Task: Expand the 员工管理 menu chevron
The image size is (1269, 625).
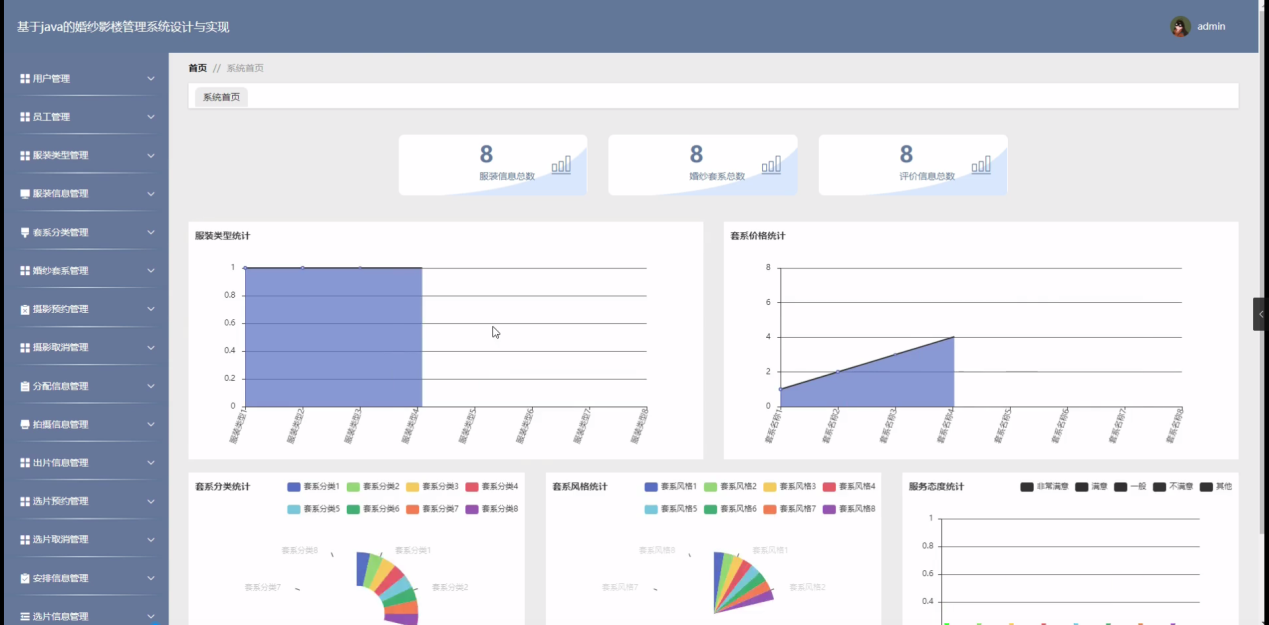Action: coord(151,117)
